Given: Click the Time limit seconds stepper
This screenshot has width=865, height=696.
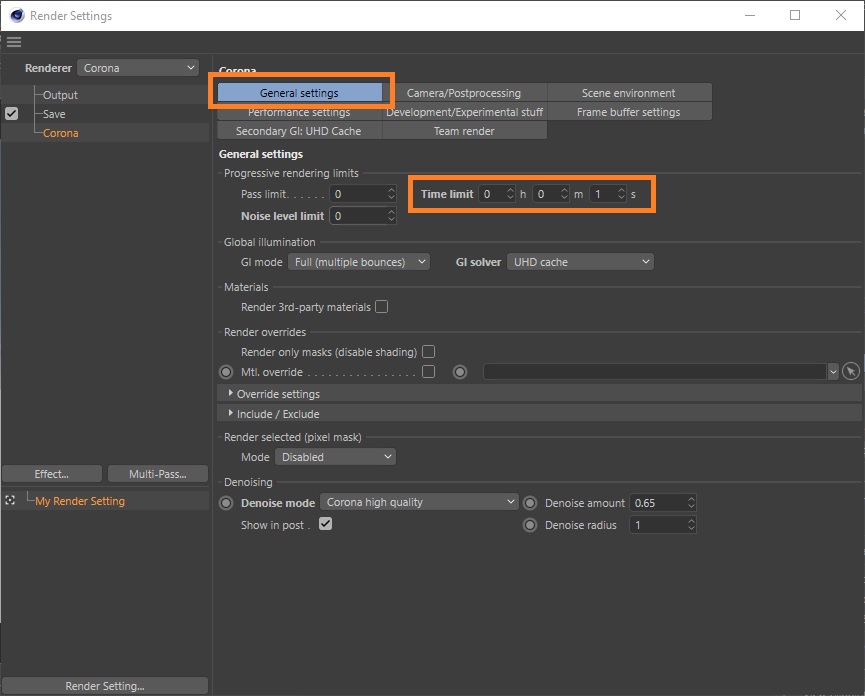Looking at the screenshot, I should [x=621, y=194].
